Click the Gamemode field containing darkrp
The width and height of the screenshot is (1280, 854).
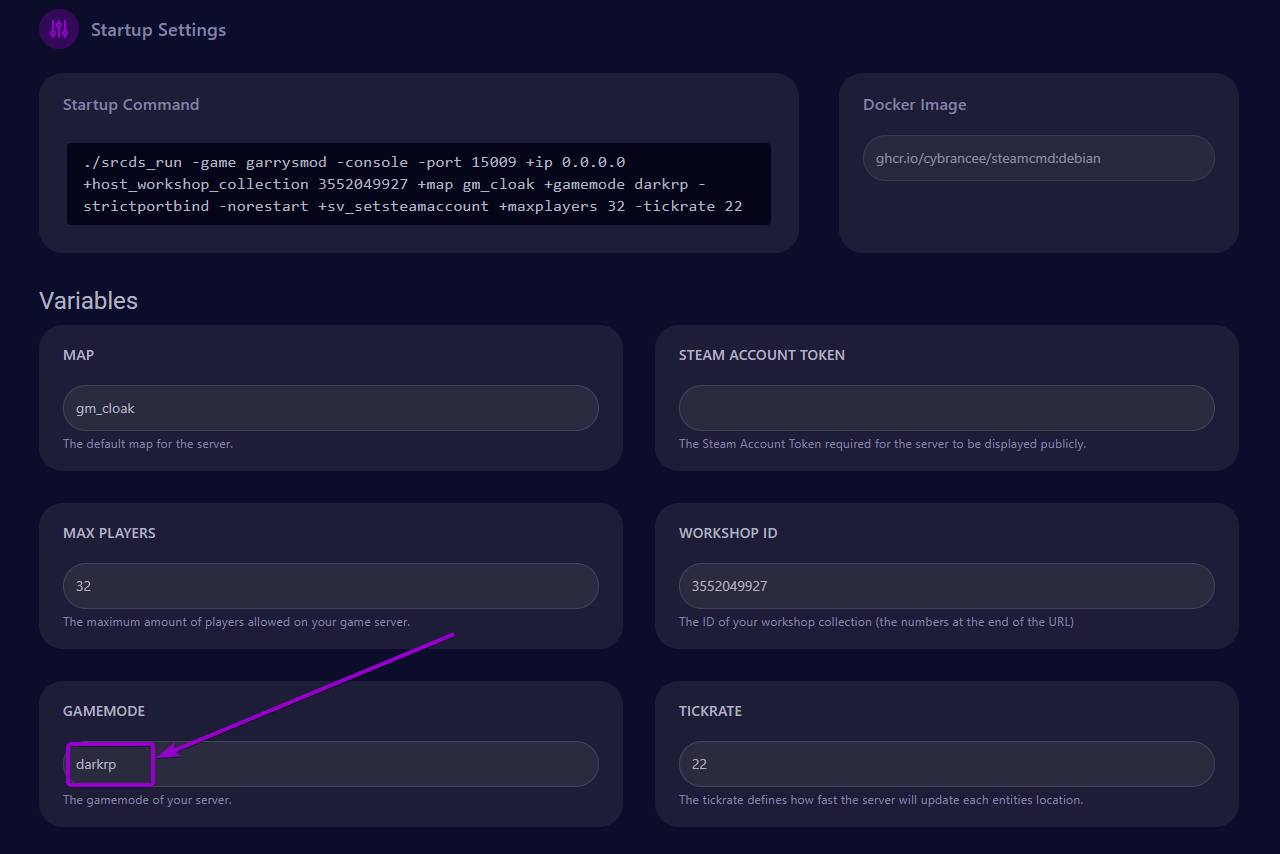coord(331,764)
